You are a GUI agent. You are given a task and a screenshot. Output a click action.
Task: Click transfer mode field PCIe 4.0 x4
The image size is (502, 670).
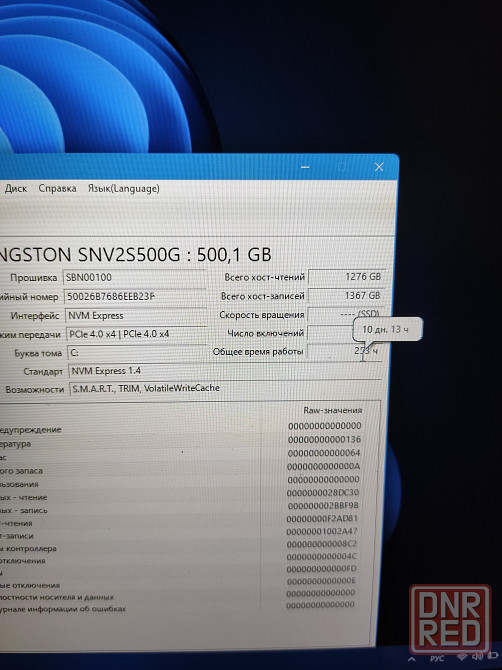point(137,334)
